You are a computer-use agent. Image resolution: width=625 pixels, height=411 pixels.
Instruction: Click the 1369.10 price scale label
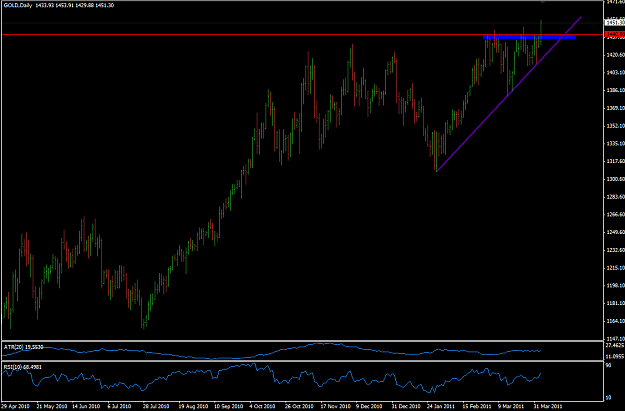[616, 108]
